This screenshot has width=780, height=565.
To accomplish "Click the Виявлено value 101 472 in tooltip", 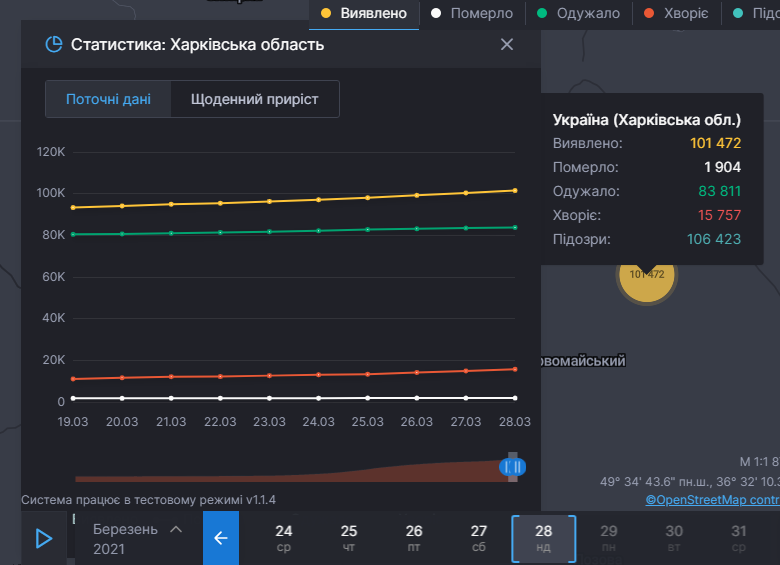I will (x=715, y=143).
